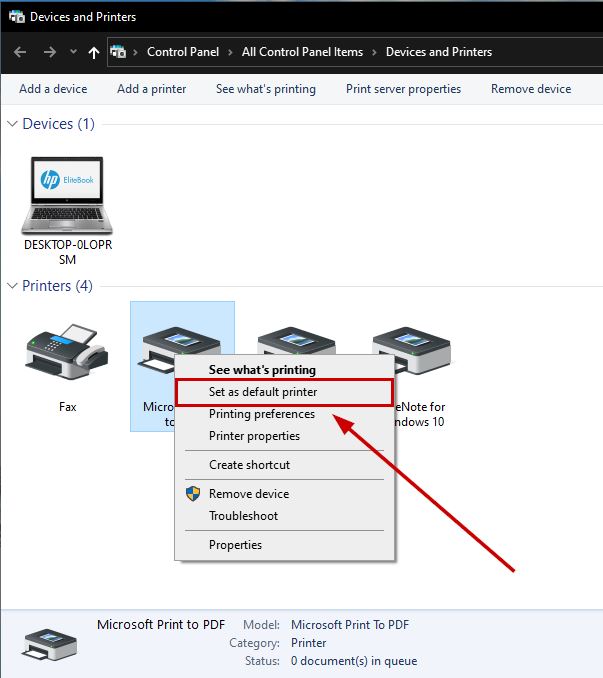Viewport: 603px width, 678px height.
Task: Click the address bar location icon
Action: click(118, 52)
